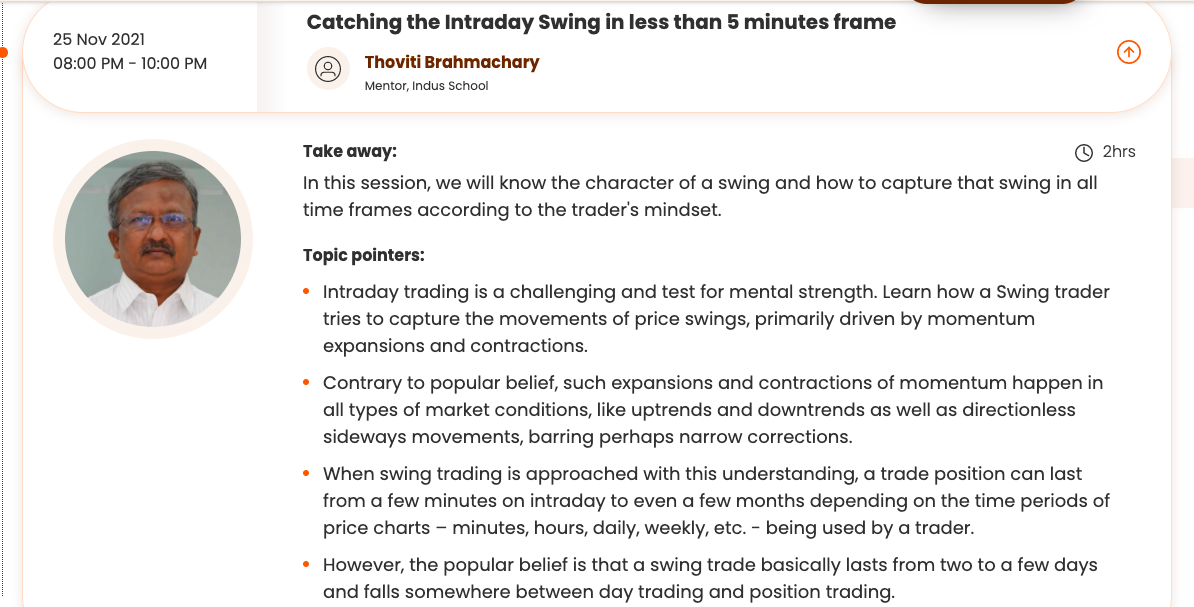This screenshot has height=607, width=1194.
Task: Click the 08:00 PM - 10:00 PM time slot
Action: (130, 63)
